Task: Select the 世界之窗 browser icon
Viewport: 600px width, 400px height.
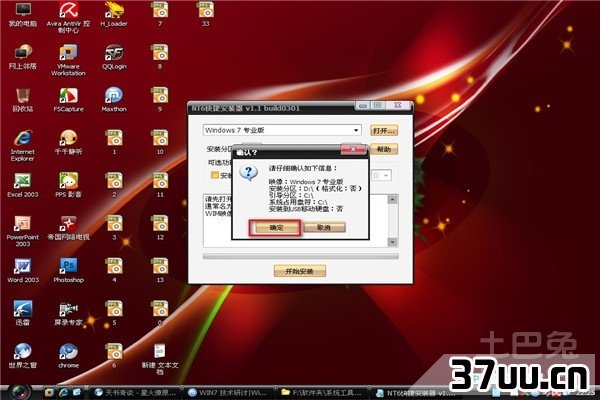Action: point(23,356)
